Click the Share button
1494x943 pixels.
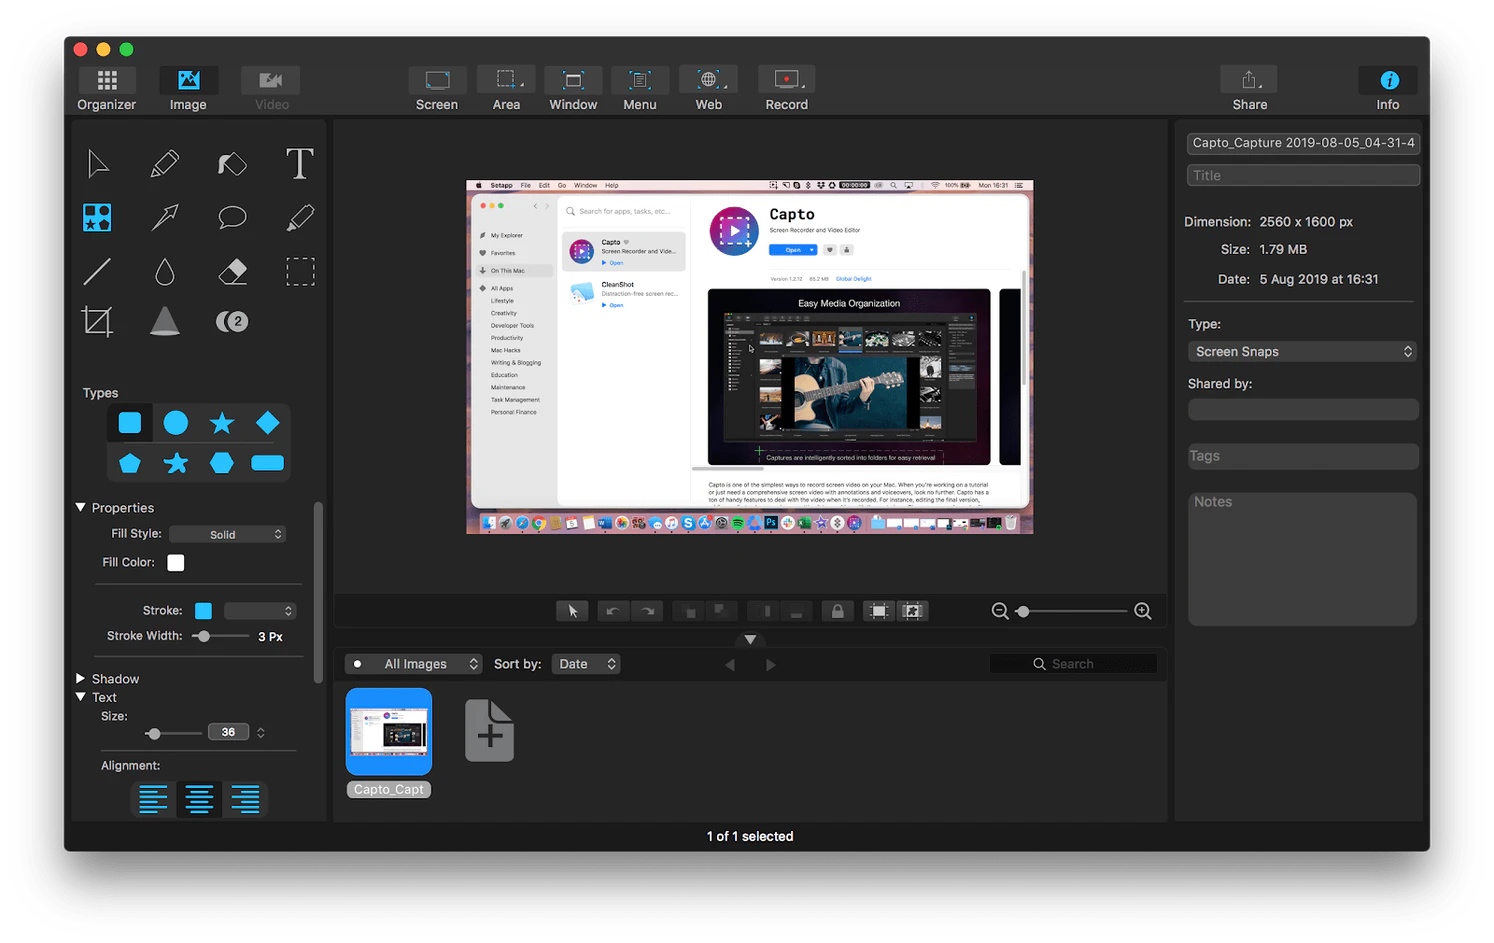[1248, 87]
